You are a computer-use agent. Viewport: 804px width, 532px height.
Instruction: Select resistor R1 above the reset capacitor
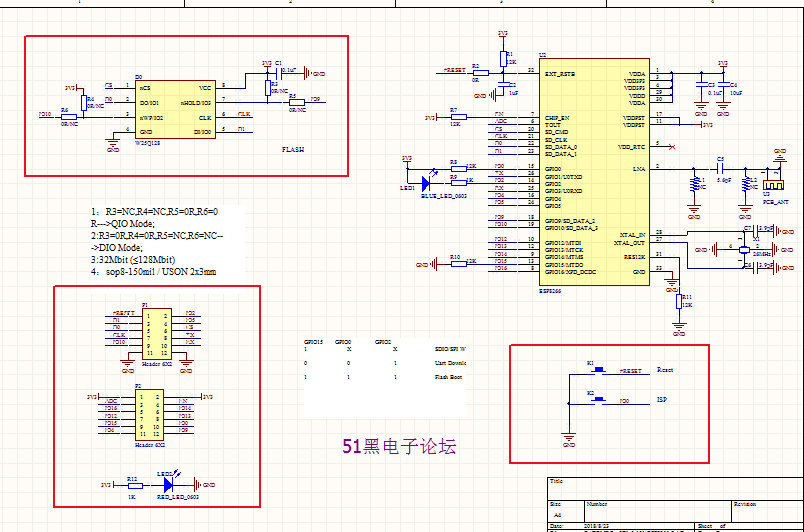[x=503, y=59]
